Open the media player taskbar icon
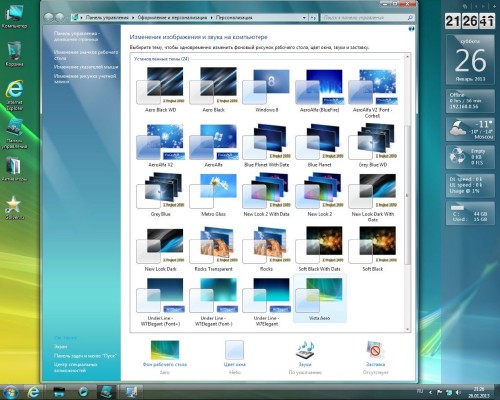 pyautogui.click(x=83, y=391)
